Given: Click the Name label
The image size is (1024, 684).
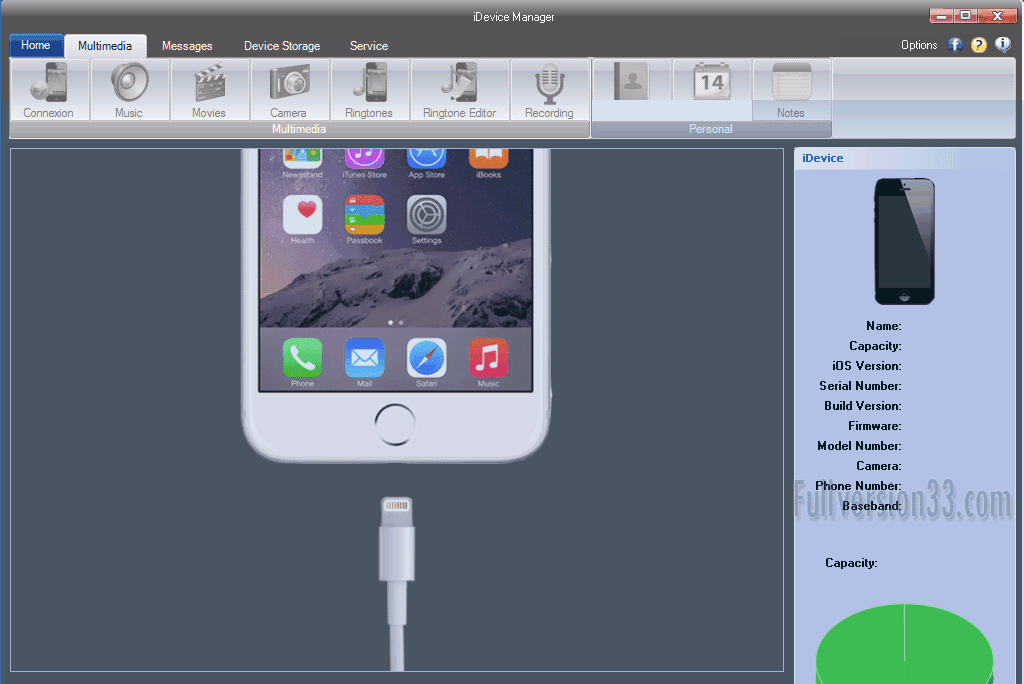Looking at the screenshot, I should [x=884, y=326].
